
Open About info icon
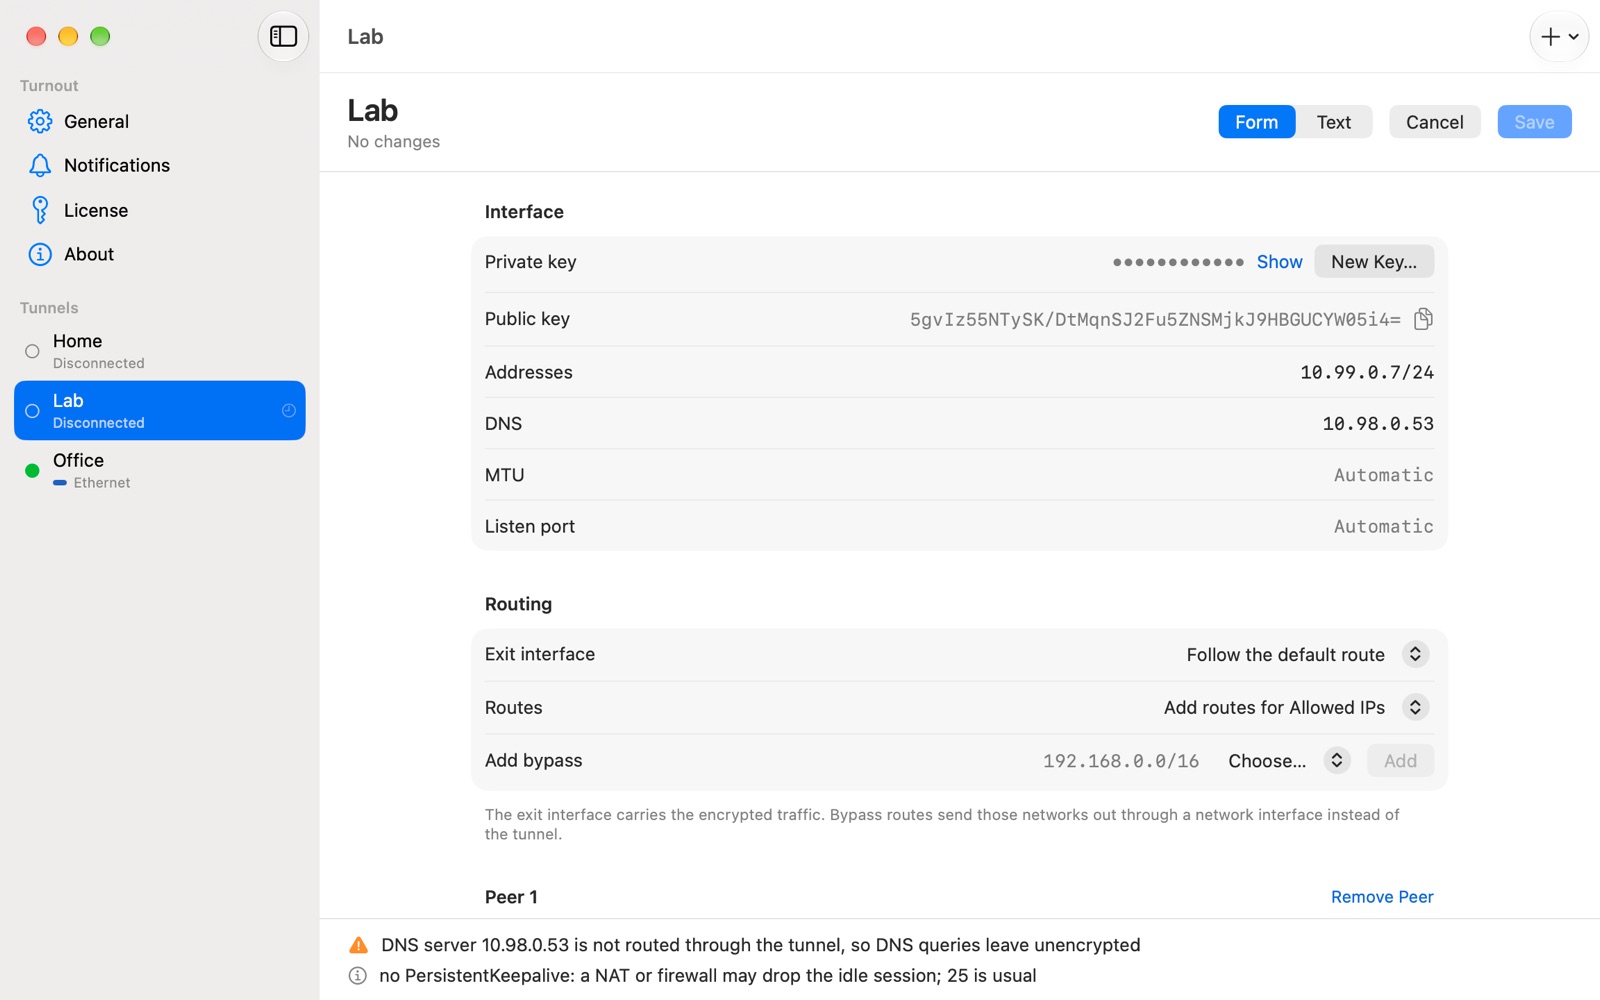(40, 254)
